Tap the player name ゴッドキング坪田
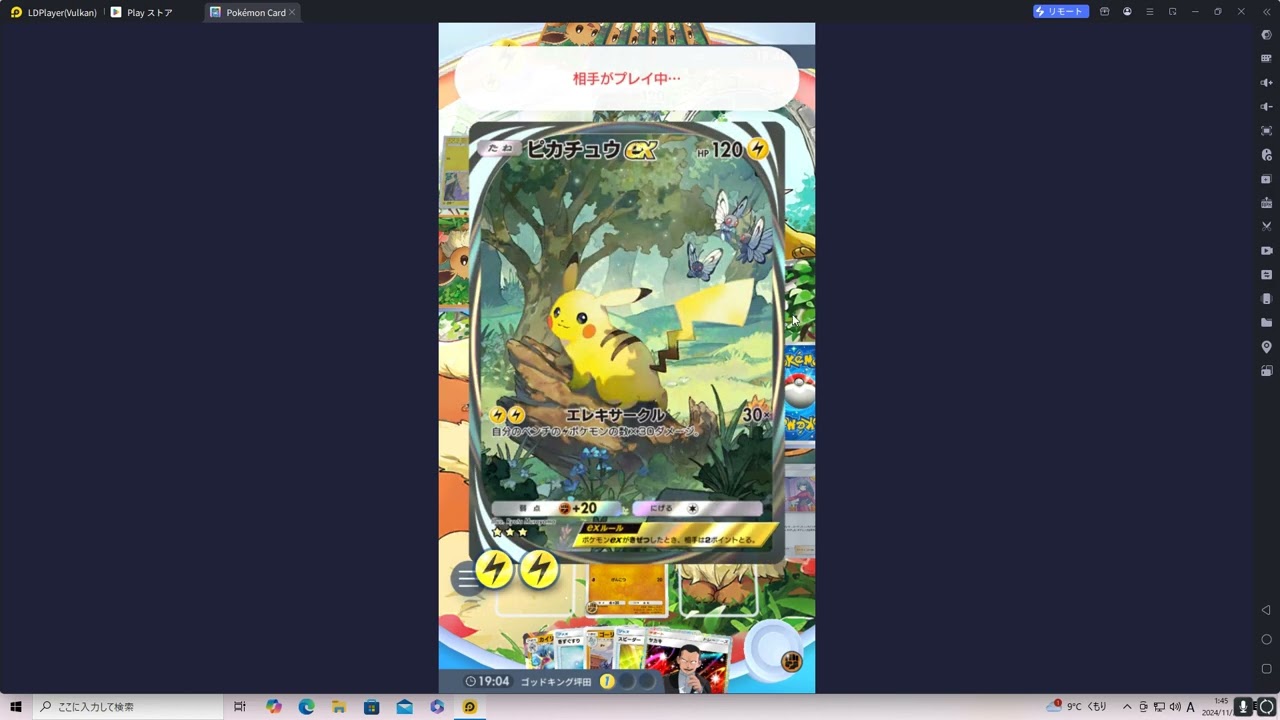Viewport: 1280px width, 720px height. click(556, 681)
